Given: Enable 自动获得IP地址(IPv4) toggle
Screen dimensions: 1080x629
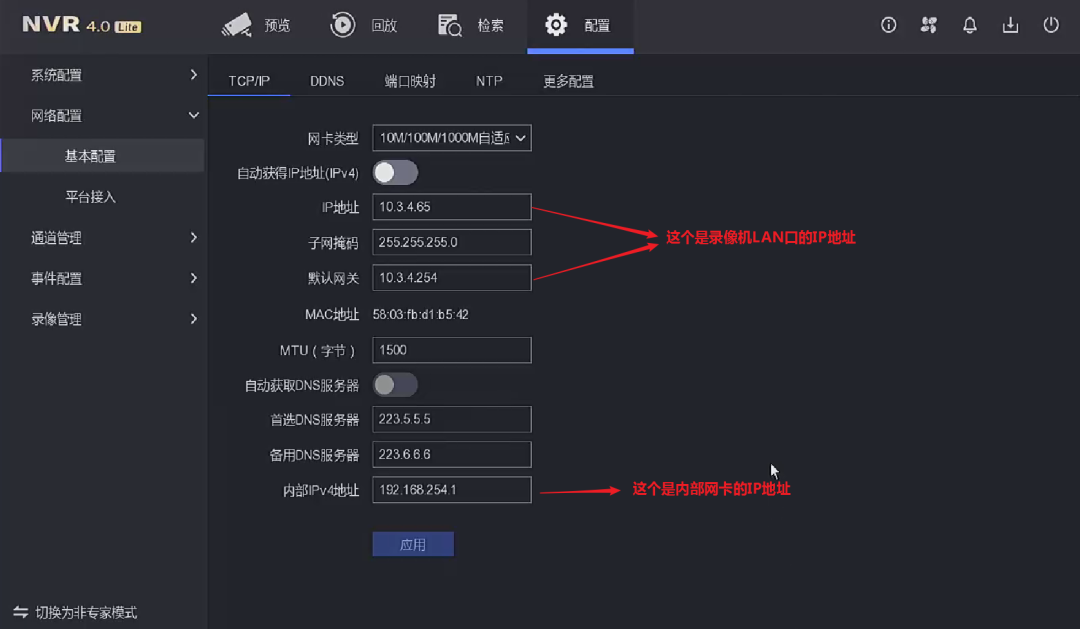Looking at the screenshot, I should pos(395,172).
